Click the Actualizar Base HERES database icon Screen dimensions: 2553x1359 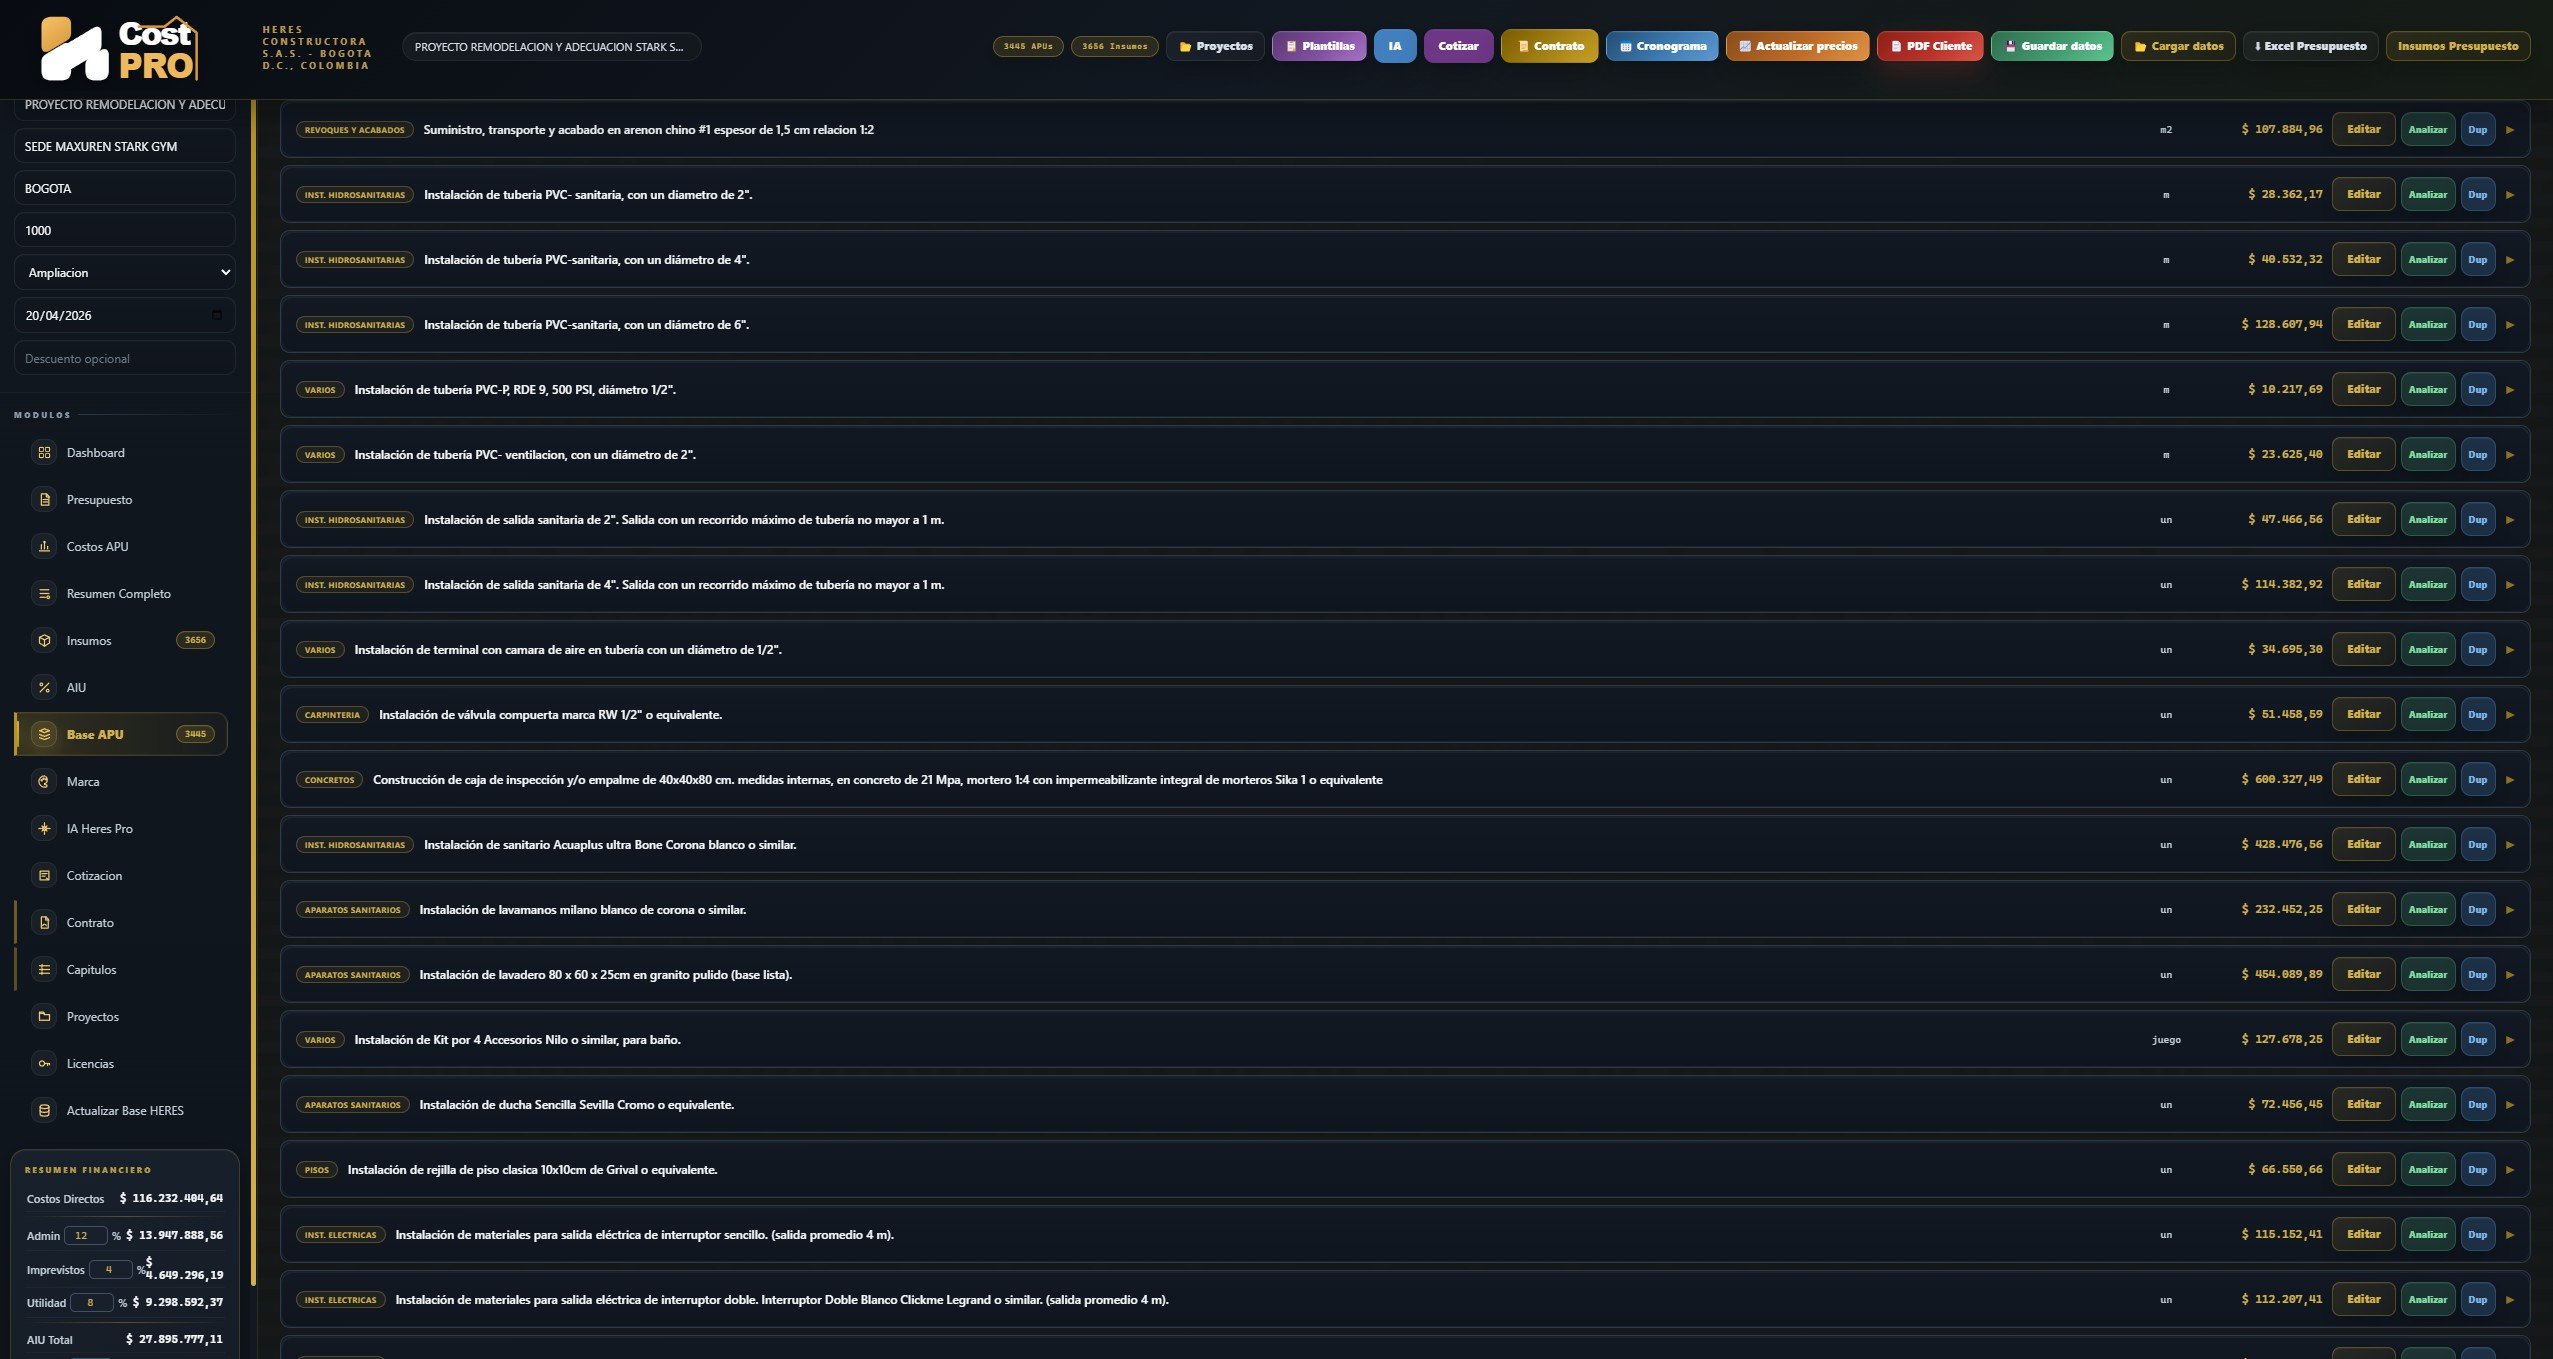(x=44, y=1111)
